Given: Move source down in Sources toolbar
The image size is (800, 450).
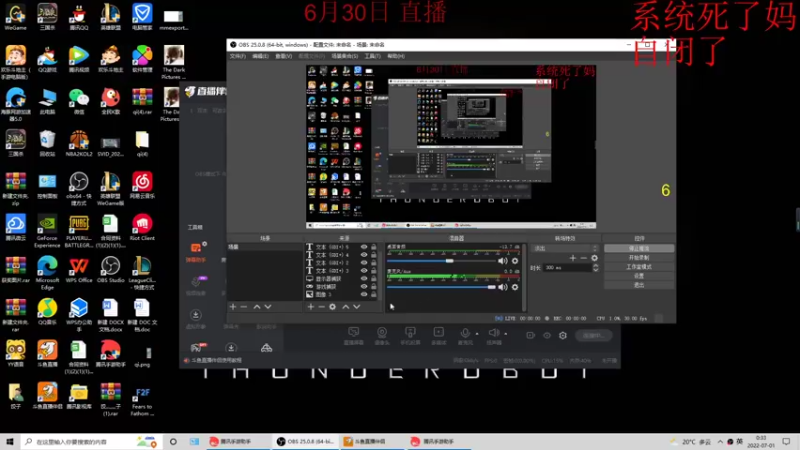Looking at the screenshot, I should pyautogui.click(x=357, y=307).
